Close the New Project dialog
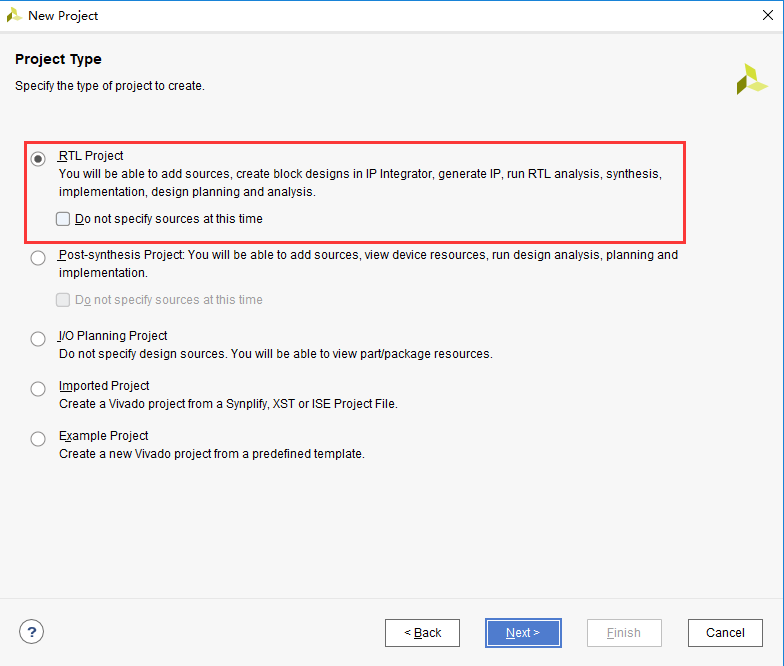The image size is (784, 666). click(x=768, y=16)
